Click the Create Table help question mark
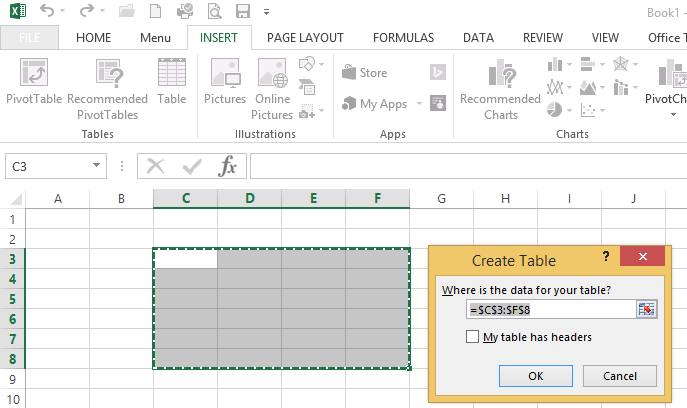 [606, 256]
